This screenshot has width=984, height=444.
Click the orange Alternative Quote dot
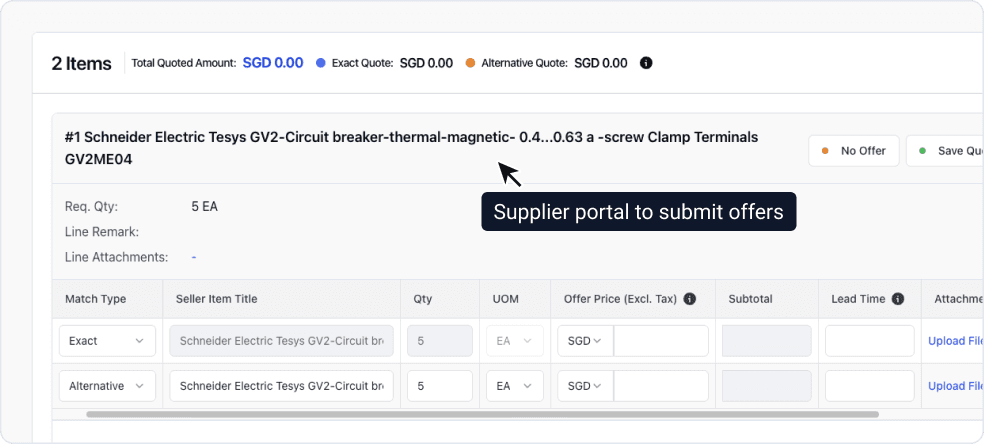pyautogui.click(x=470, y=63)
